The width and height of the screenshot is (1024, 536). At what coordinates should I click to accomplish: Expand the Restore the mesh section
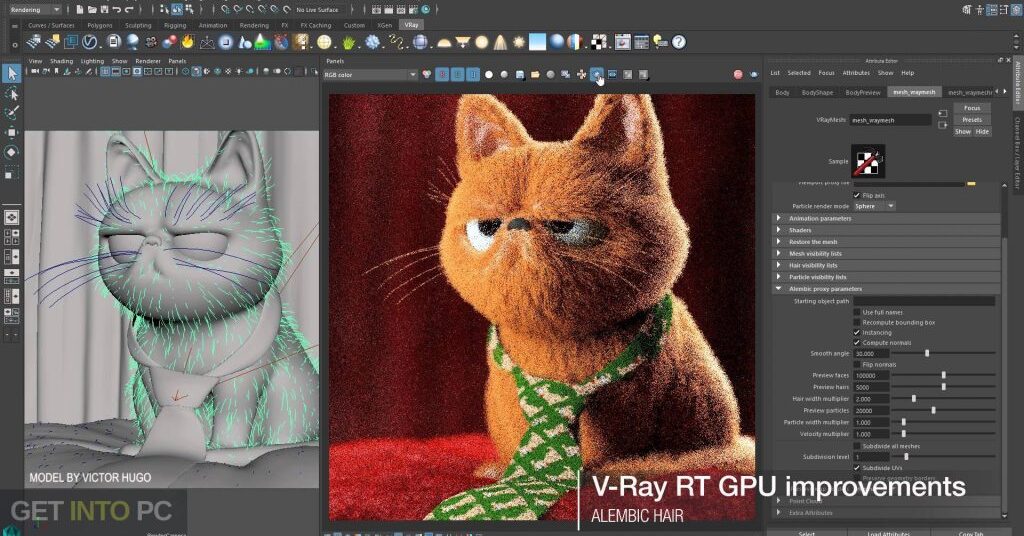click(x=886, y=242)
